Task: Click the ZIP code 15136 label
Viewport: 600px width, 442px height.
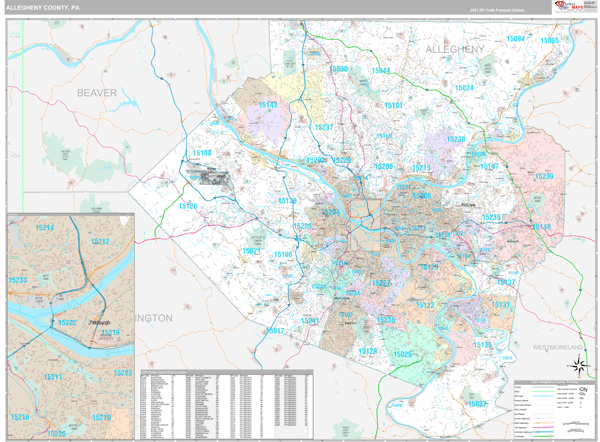Action: coord(287,201)
